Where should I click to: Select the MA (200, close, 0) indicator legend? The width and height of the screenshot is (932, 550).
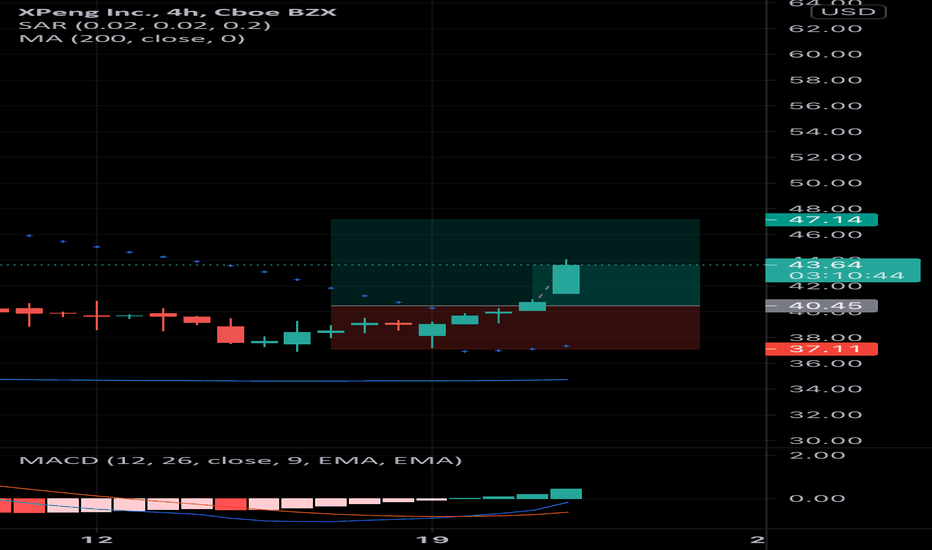[132, 39]
